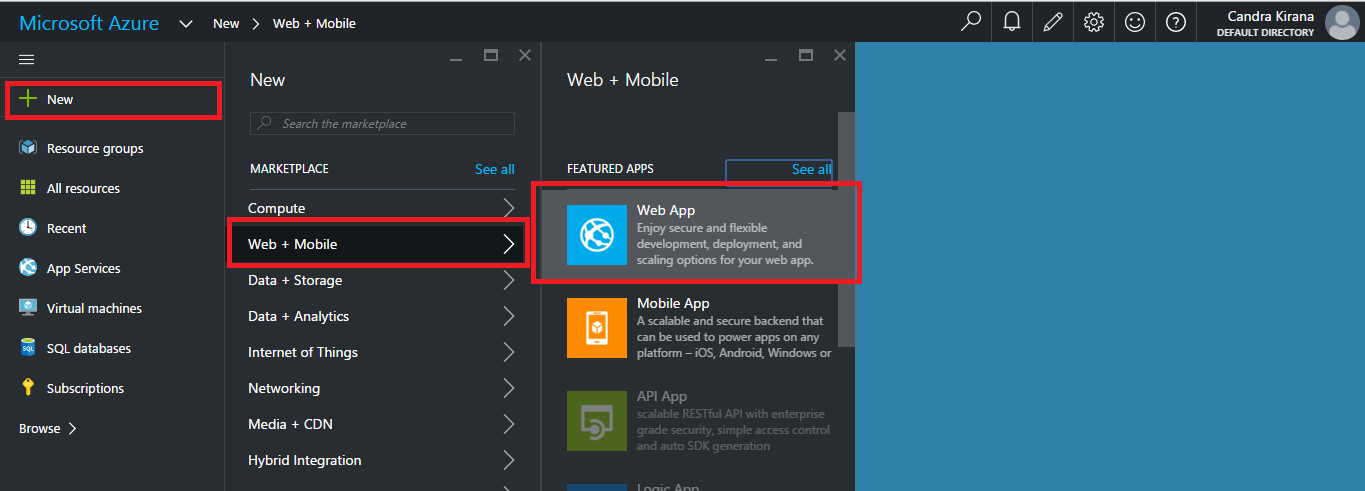This screenshot has width=1365, height=491.
Task: Select Internet of Things category label
Action: pyautogui.click(x=303, y=352)
